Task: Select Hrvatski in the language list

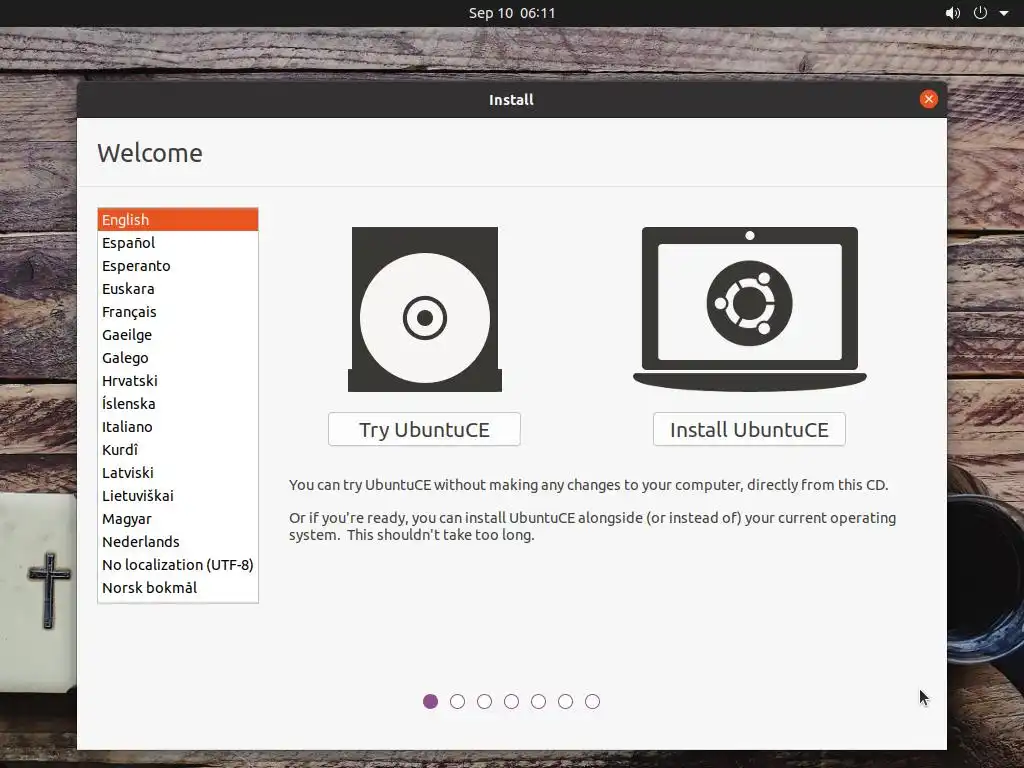Action: click(178, 381)
